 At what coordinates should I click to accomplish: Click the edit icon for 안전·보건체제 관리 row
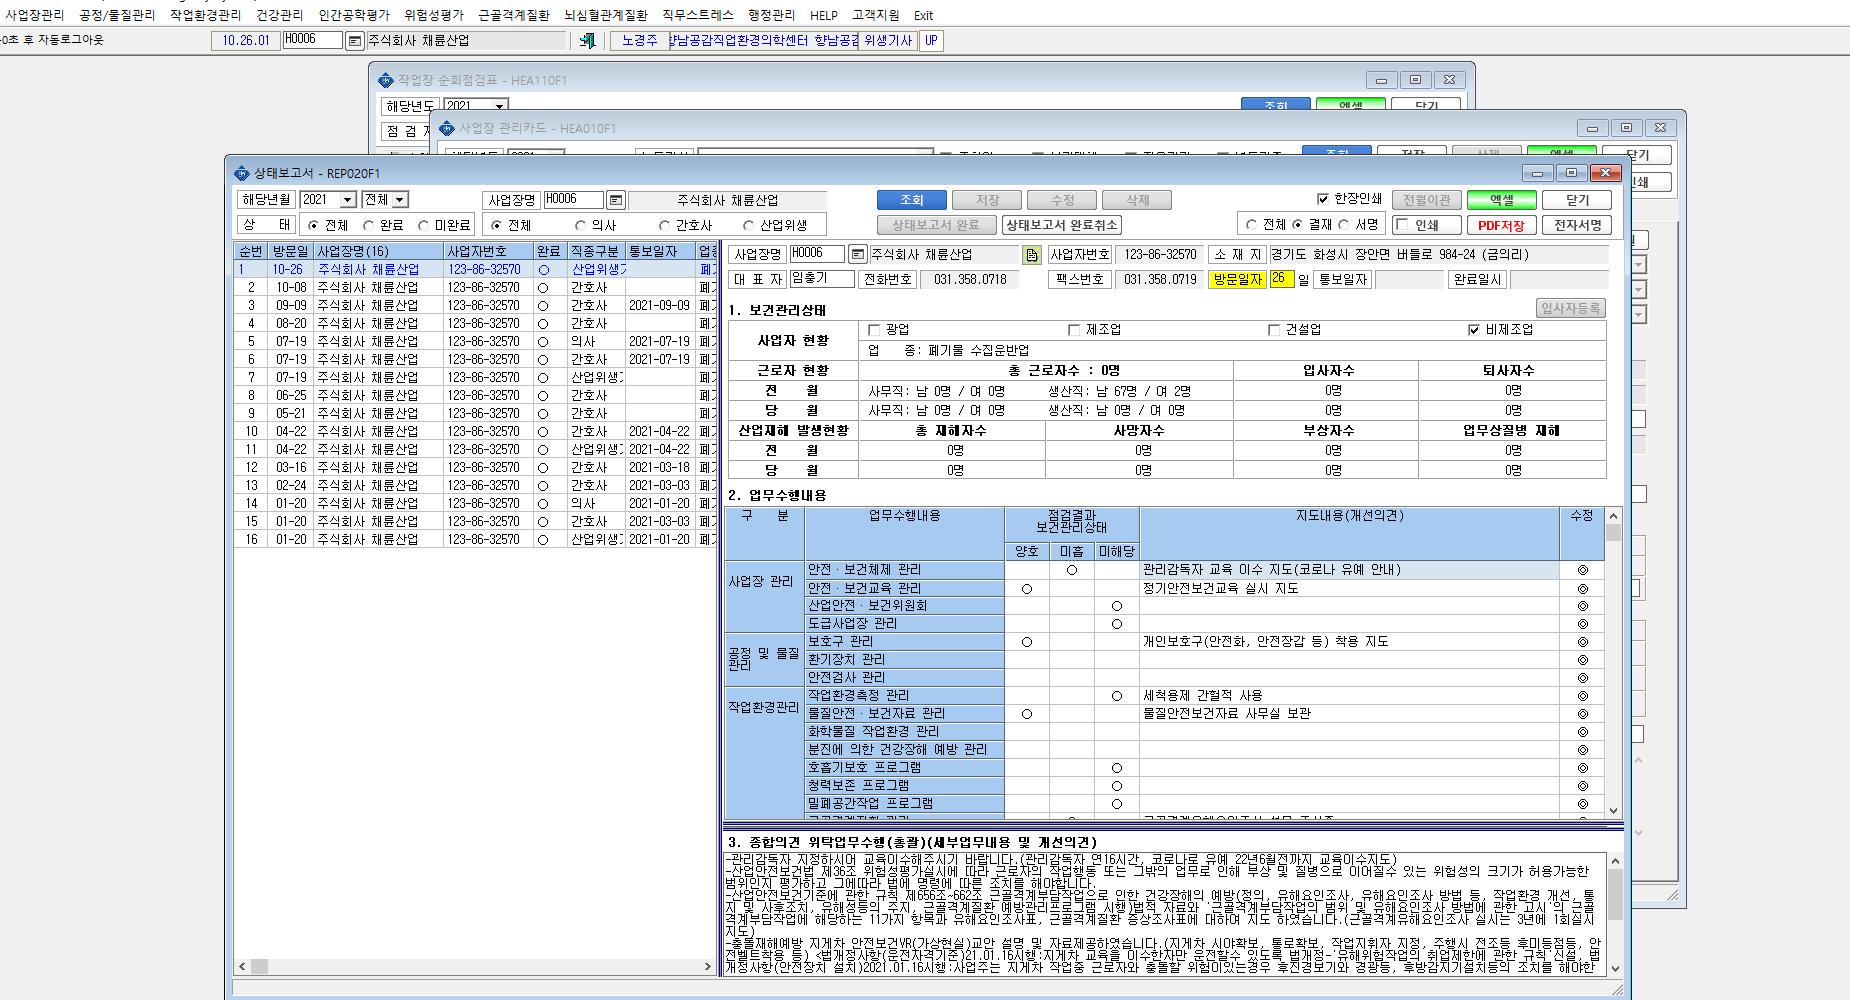(x=1582, y=570)
